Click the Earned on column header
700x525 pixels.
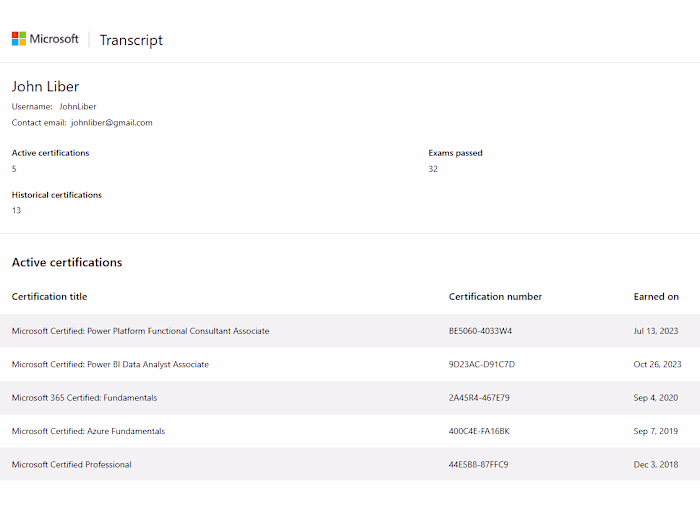(x=656, y=297)
